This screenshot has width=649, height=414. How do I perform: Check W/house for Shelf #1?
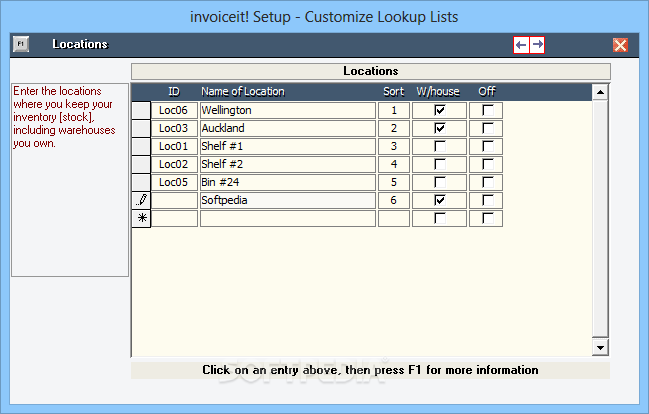click(440, 147)
